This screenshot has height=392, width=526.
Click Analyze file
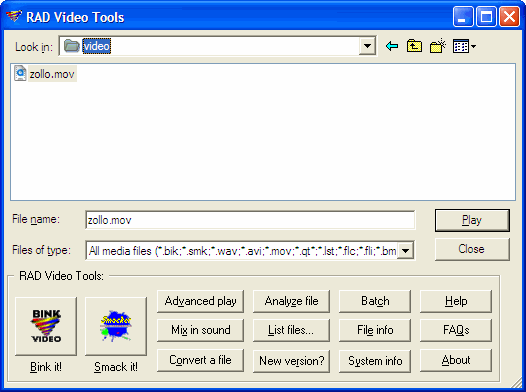point(291,301)
